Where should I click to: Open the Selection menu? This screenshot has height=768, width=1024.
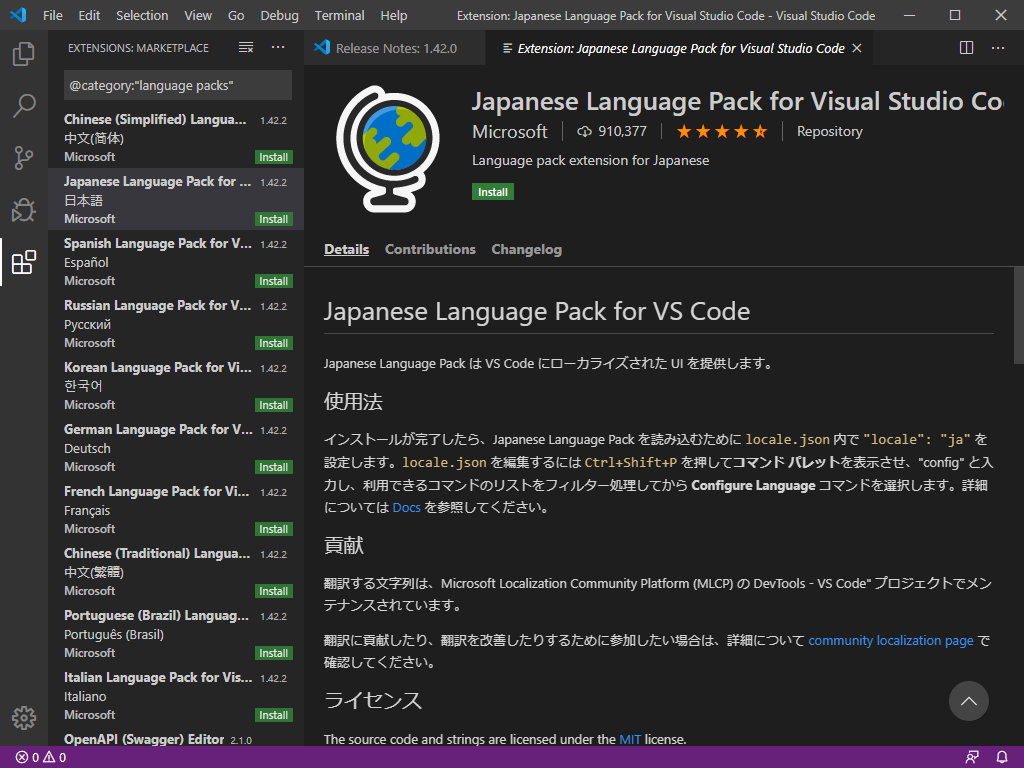[142, 15]
